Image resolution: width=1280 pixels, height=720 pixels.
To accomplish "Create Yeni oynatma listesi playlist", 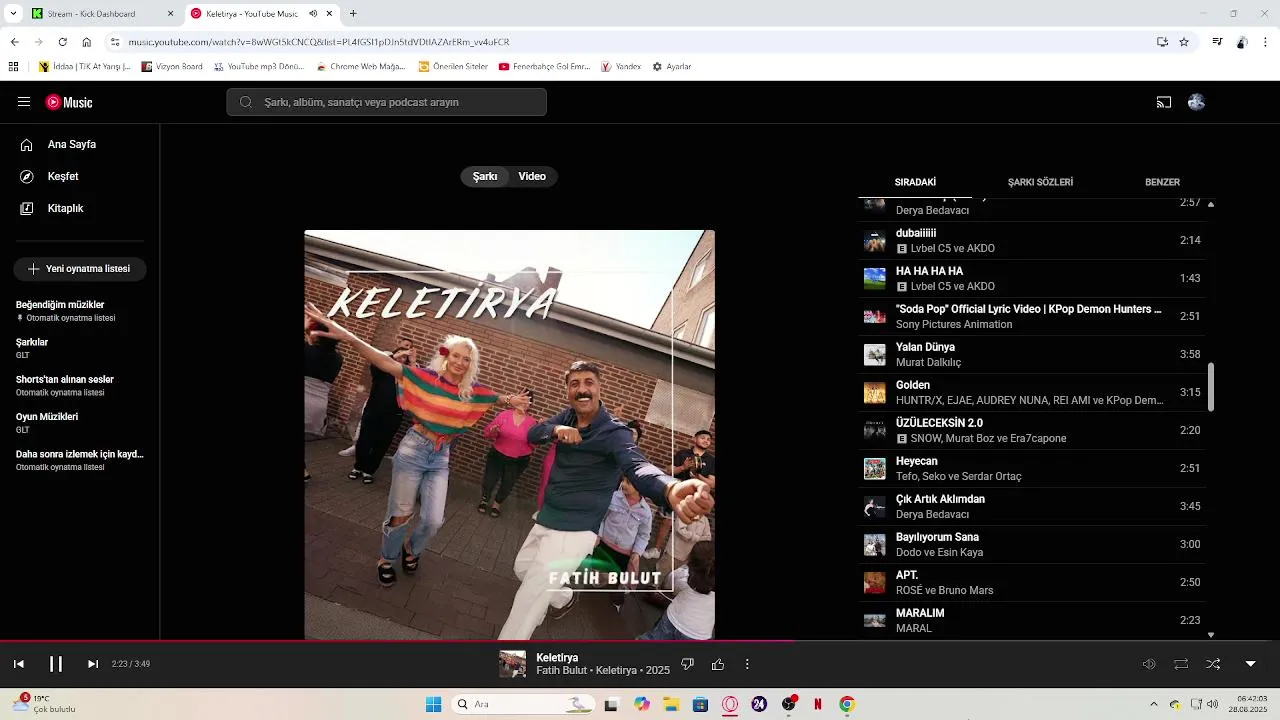I will click(80, 269).
